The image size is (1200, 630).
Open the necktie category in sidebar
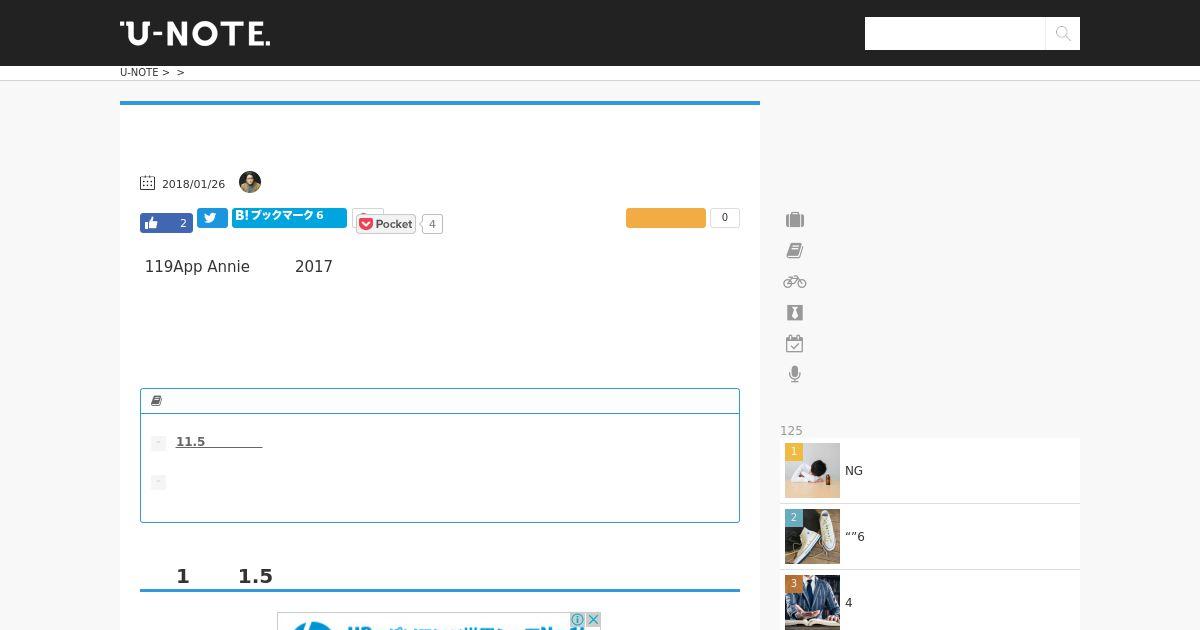click(x=795, y=313)
